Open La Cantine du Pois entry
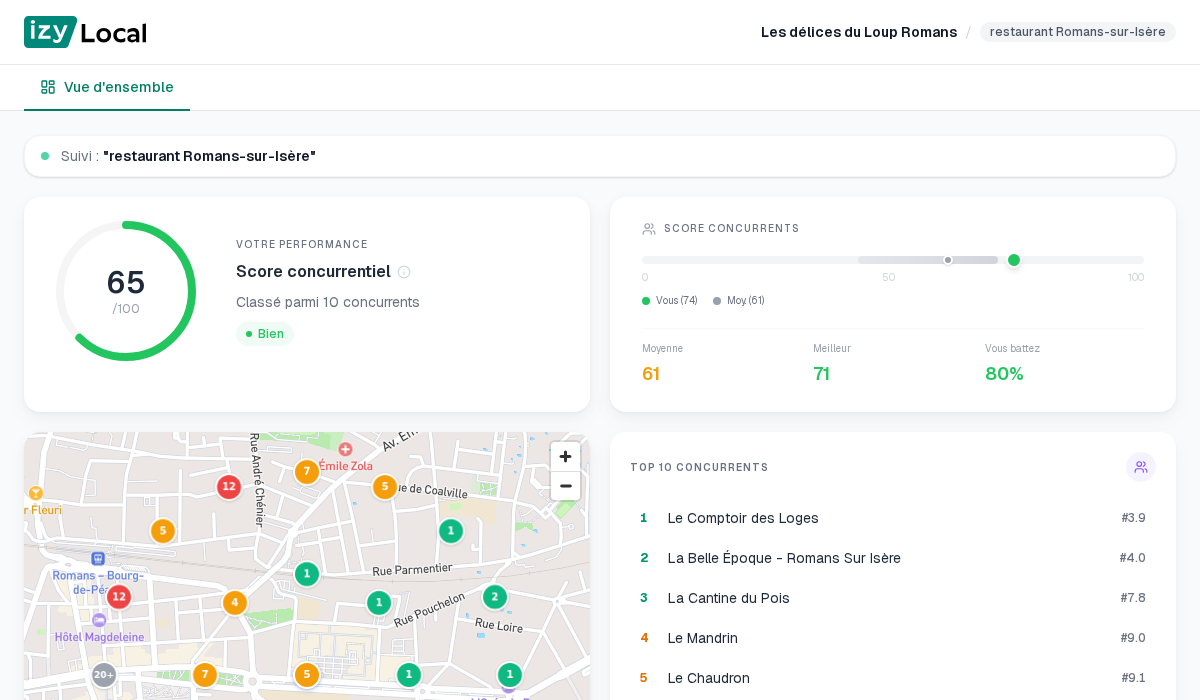Screen dimensions: 1200x700 [729, 598]
